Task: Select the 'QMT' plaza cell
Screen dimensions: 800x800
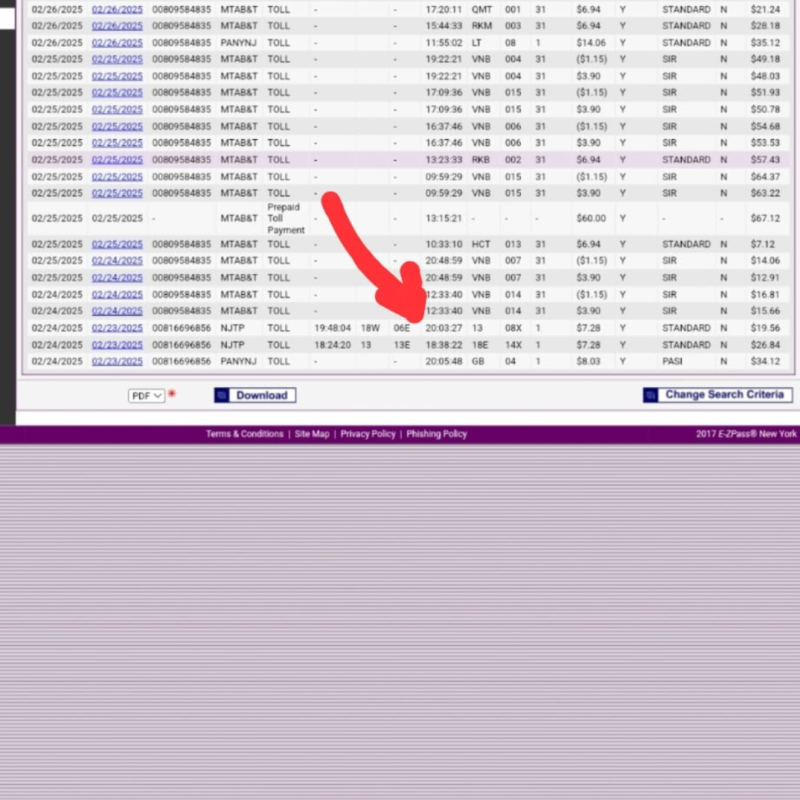Action: [x=482, y=10]
